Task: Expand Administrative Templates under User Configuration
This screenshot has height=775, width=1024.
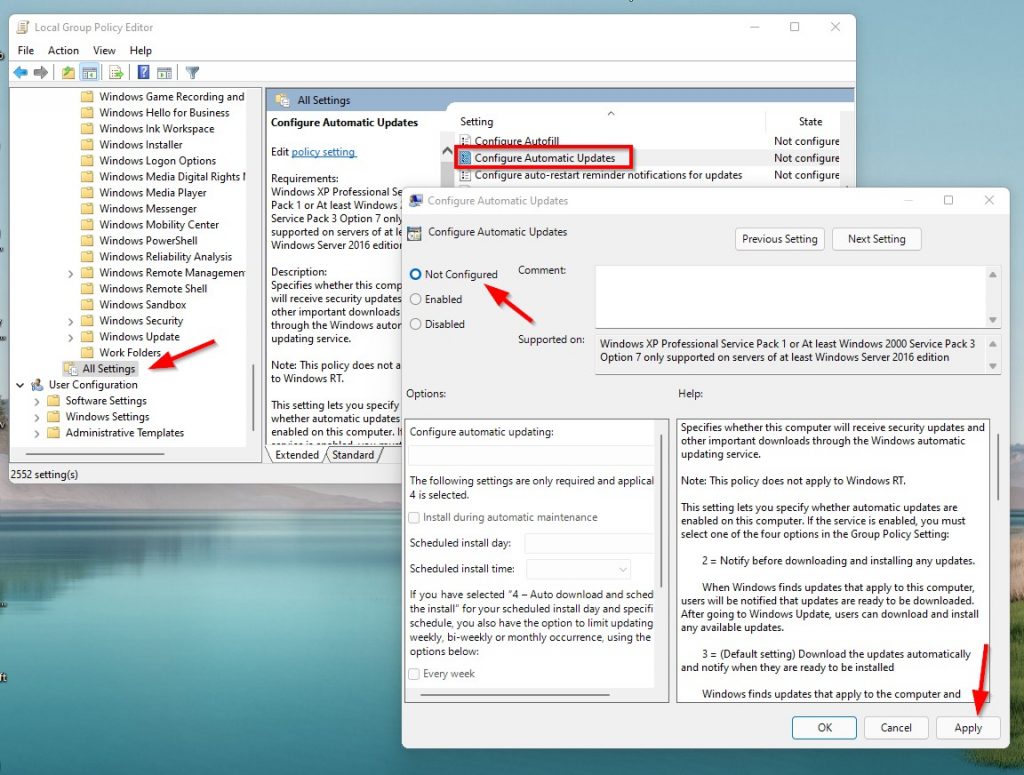Action: click(x=37, y=434)
